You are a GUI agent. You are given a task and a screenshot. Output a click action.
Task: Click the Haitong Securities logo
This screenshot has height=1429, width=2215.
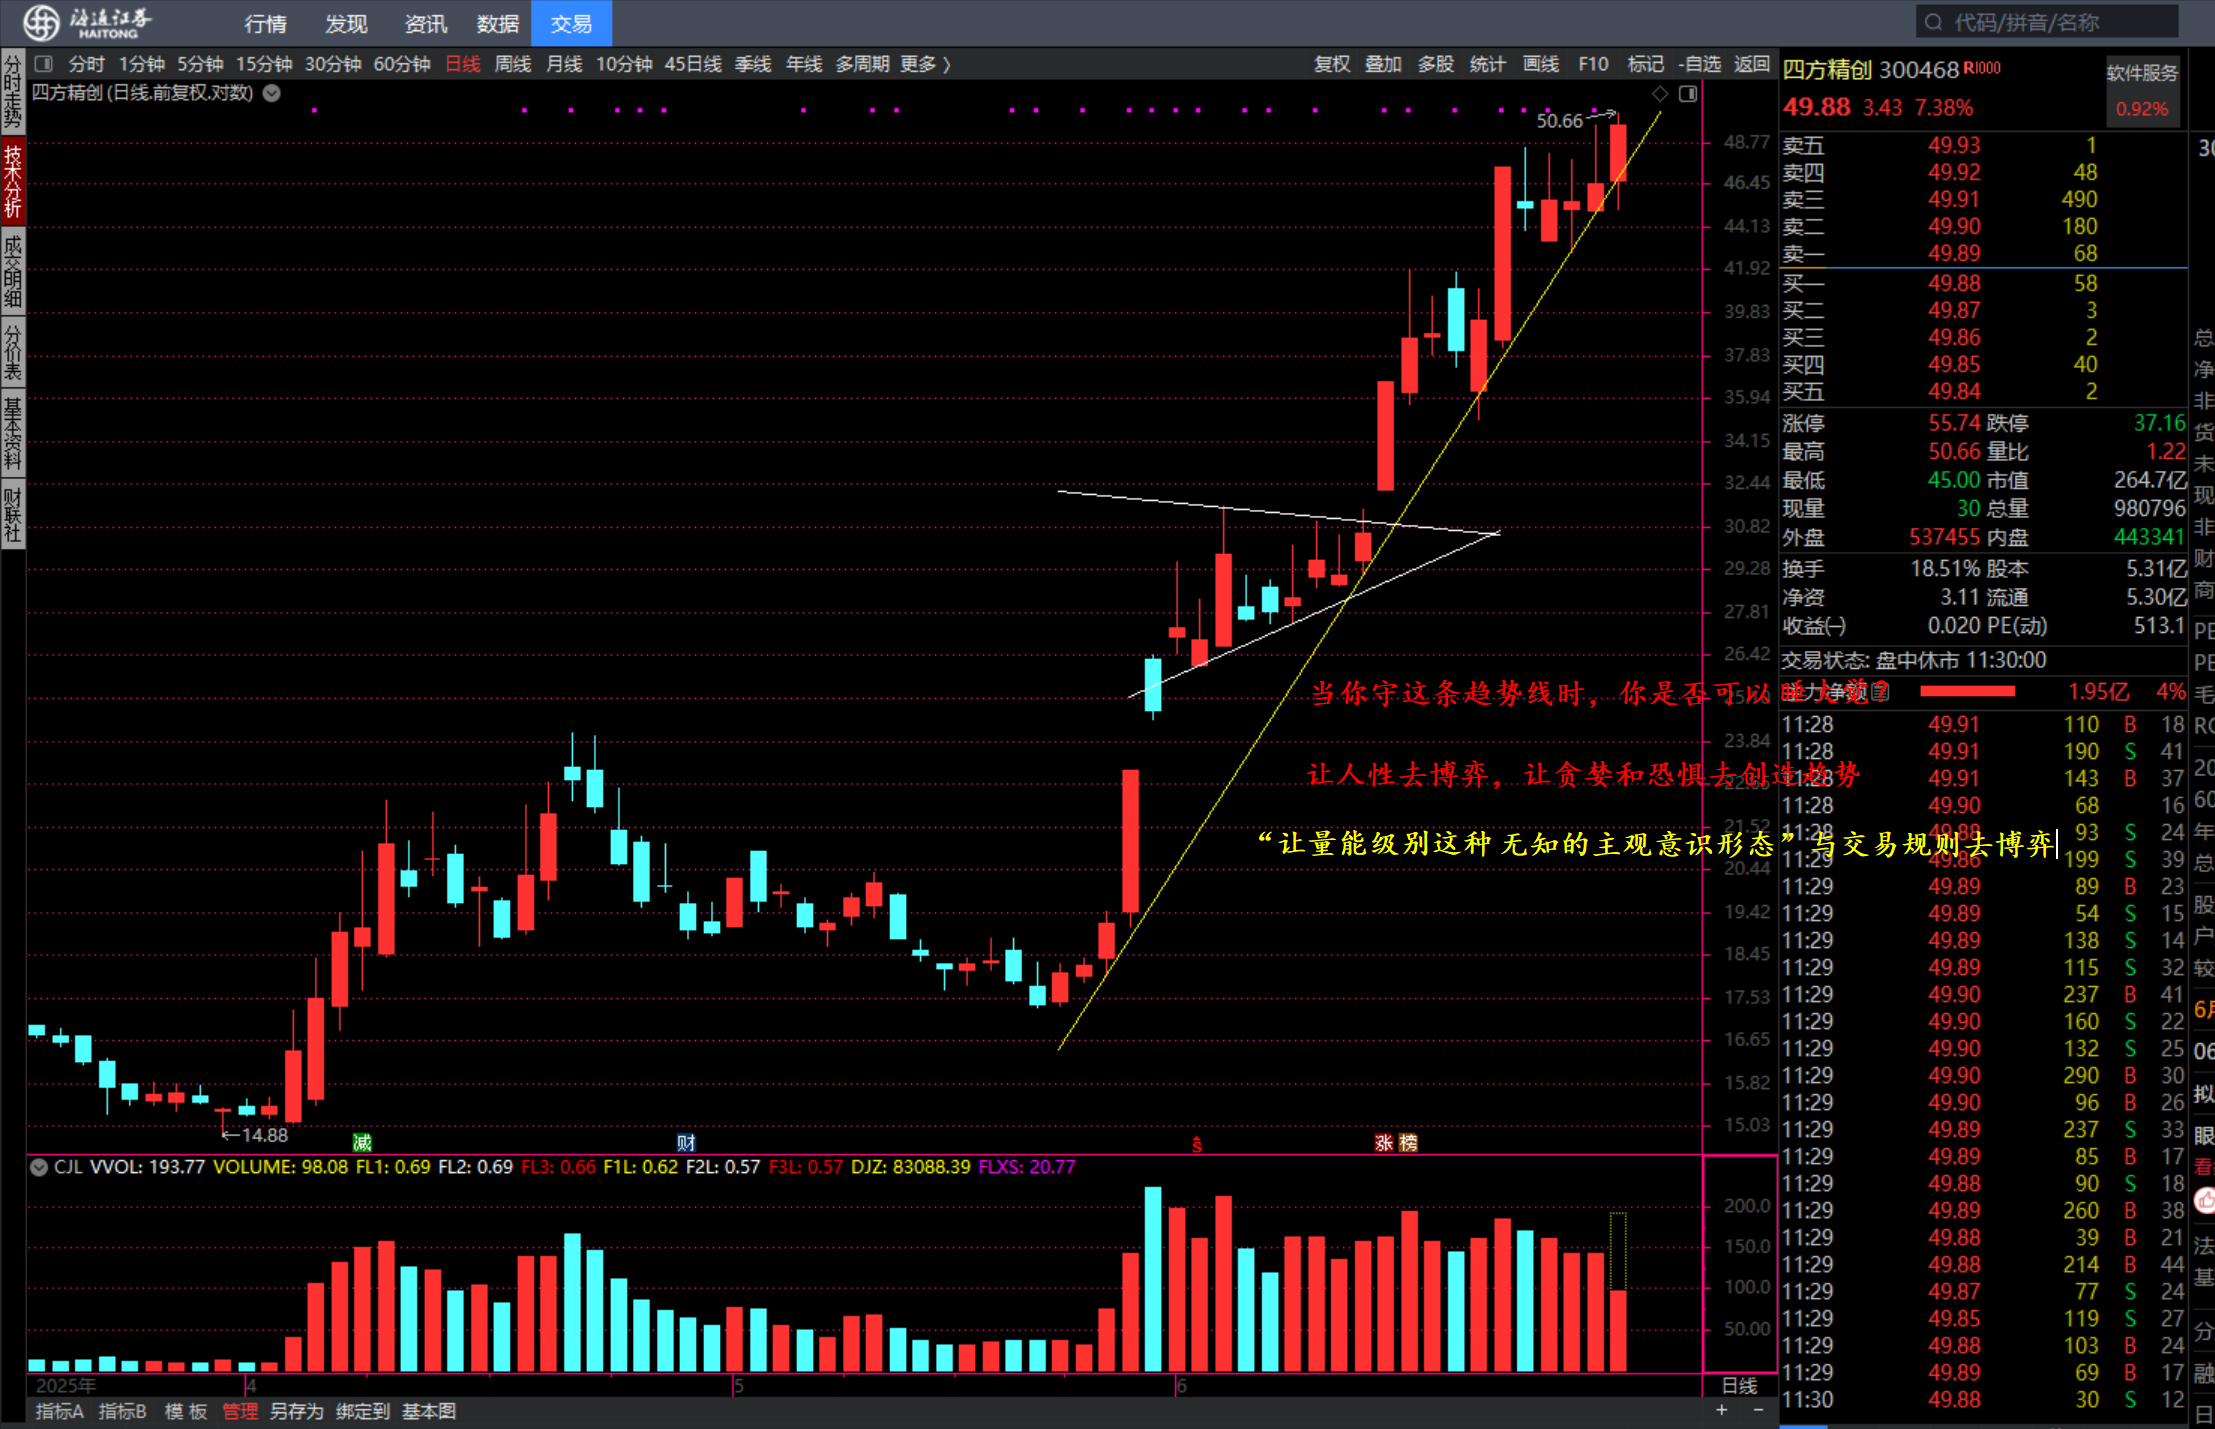pyautogui.click(x=88, y=22)
